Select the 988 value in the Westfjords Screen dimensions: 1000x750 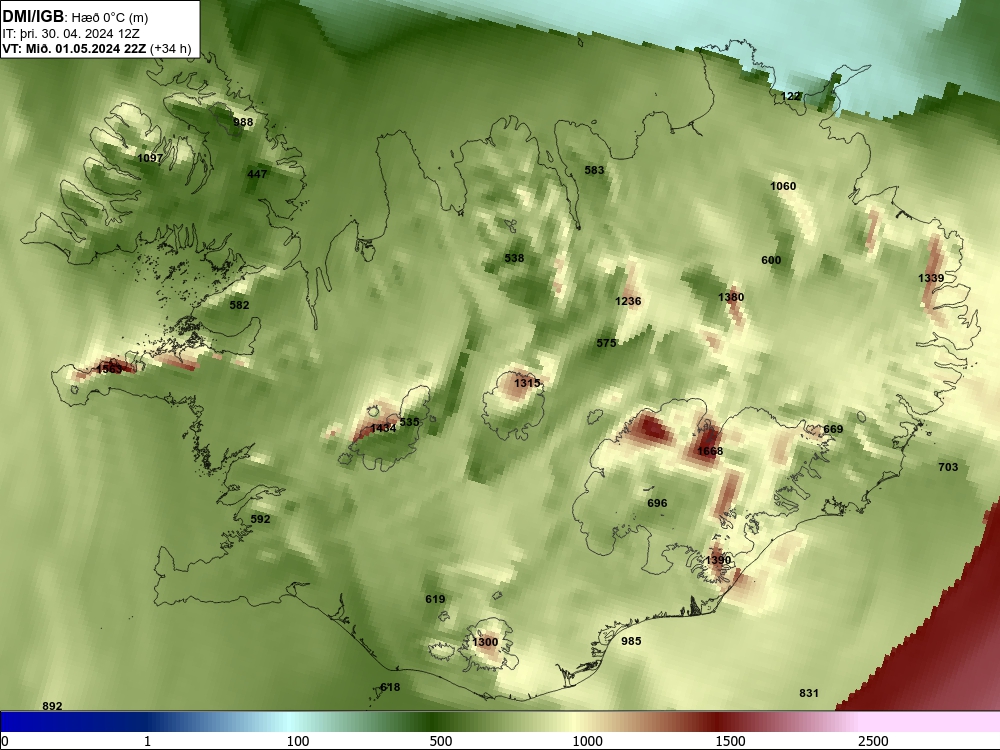pyautogui.click(x=243, y=122)
